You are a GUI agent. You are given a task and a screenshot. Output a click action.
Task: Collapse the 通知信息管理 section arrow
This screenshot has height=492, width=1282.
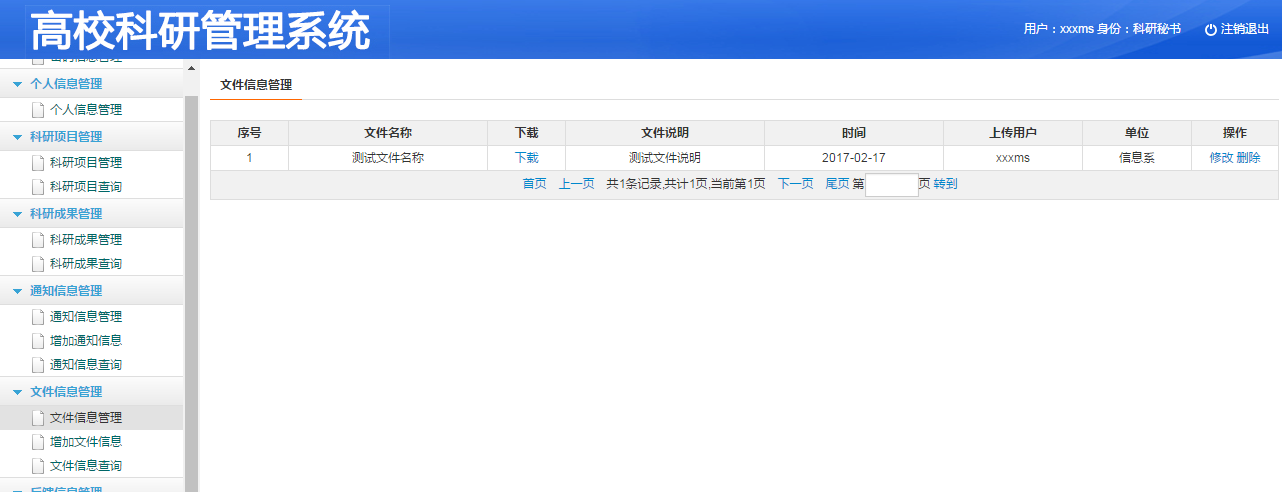tap(17, 291)
